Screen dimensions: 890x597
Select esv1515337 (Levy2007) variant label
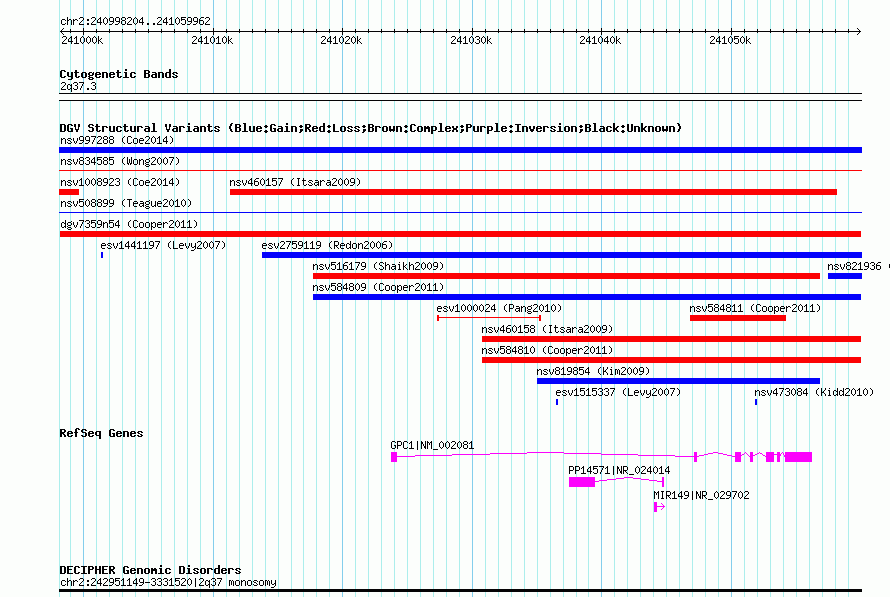point(618,392)
